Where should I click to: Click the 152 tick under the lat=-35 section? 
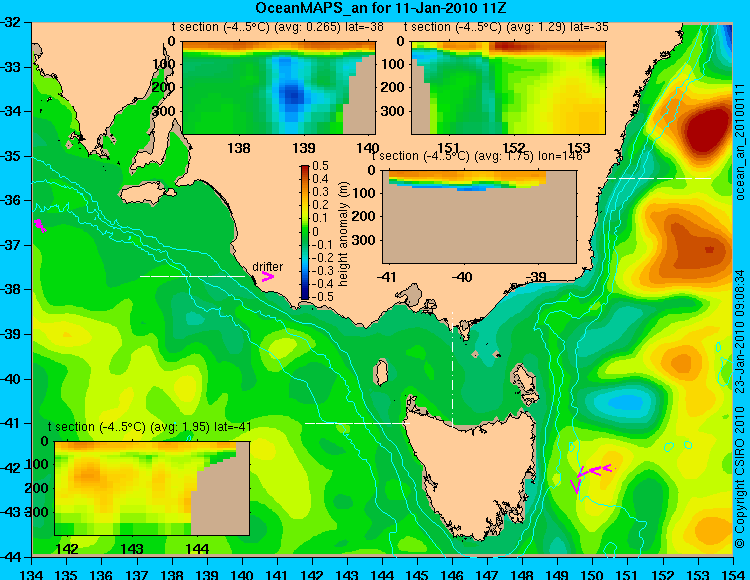point(514,147)
